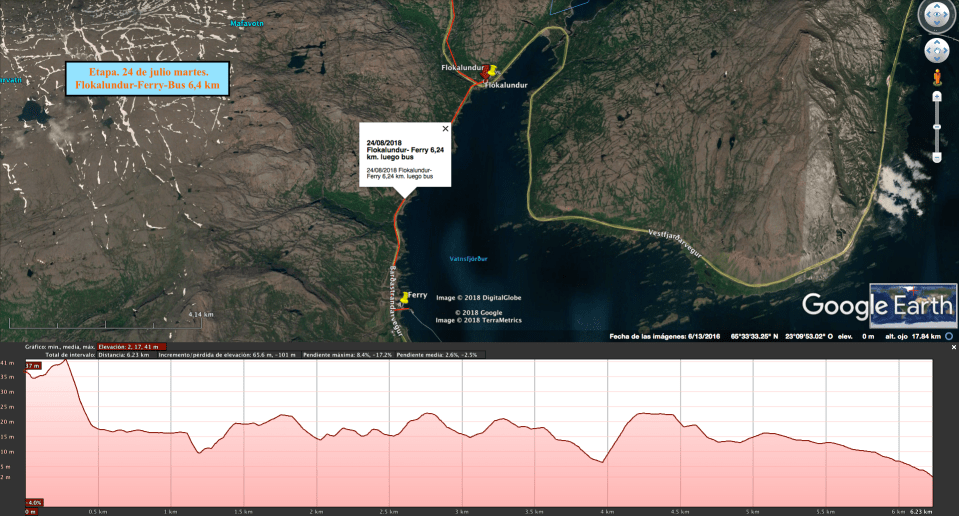Click the yellow Ferry pushpin placemark
Image resolution: width=959 pixels, height=516 pixels.
coord(404,297)
